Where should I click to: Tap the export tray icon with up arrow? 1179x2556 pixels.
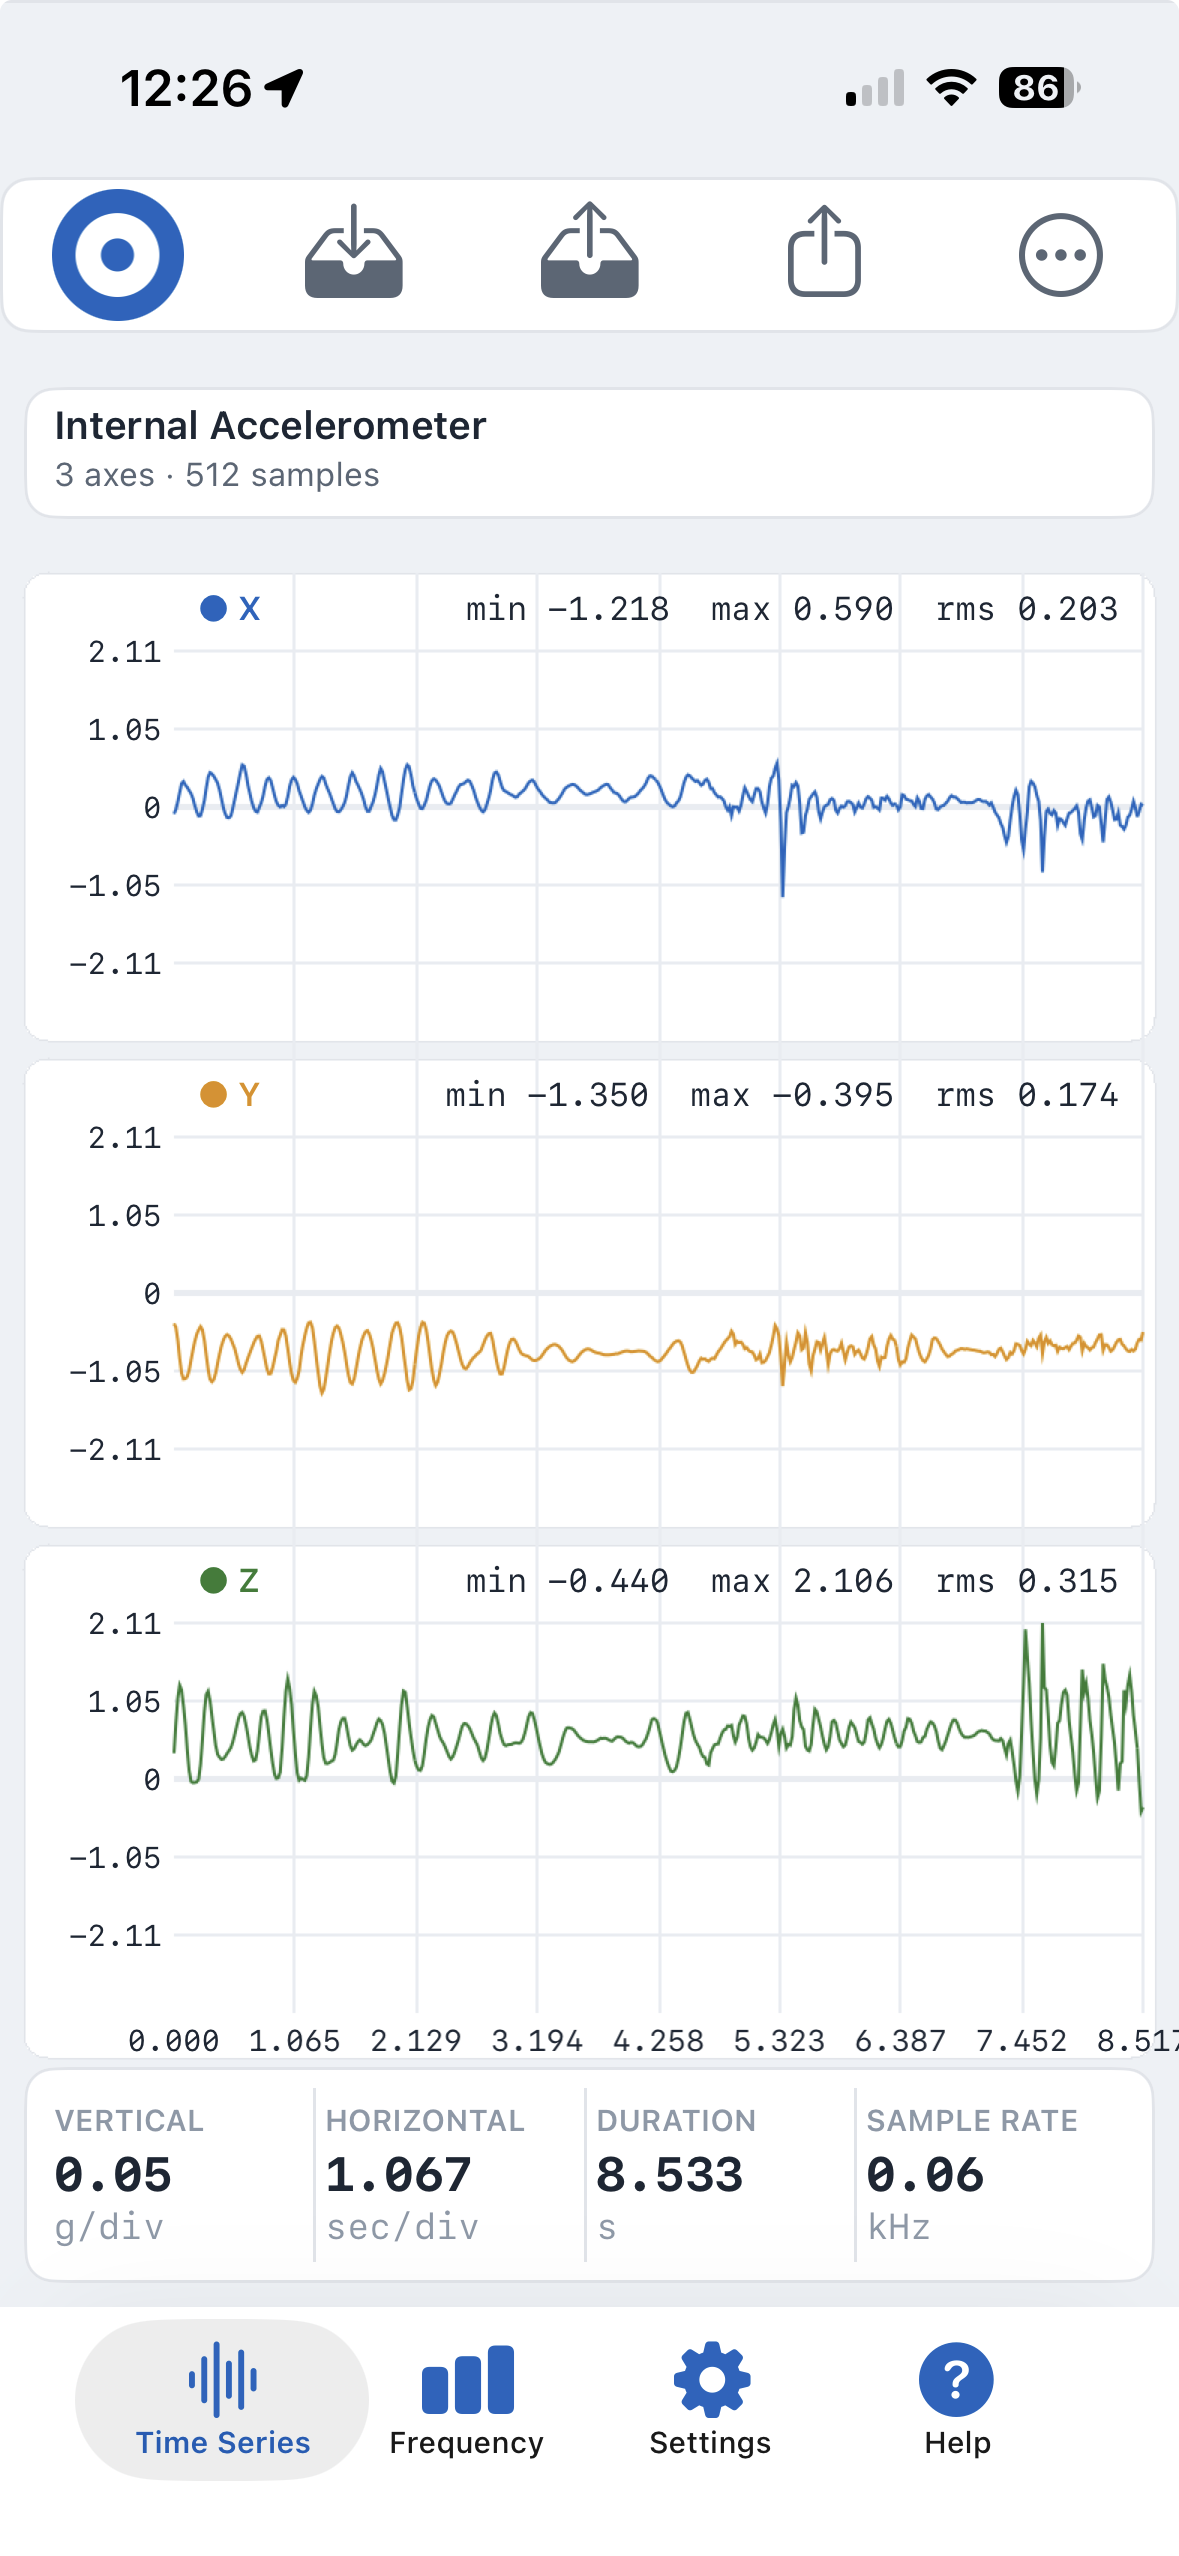coord(590,251)
